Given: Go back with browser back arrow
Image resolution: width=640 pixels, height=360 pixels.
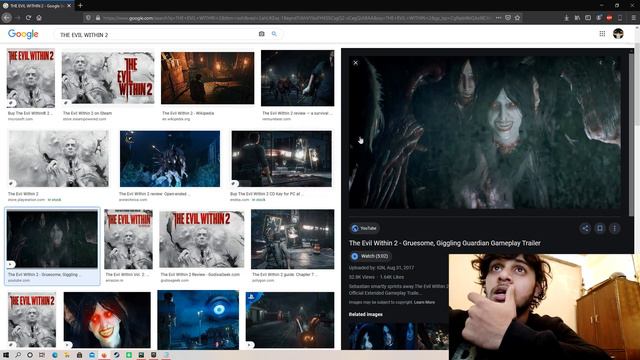Looking at the screenshot, I should point(7,18).
